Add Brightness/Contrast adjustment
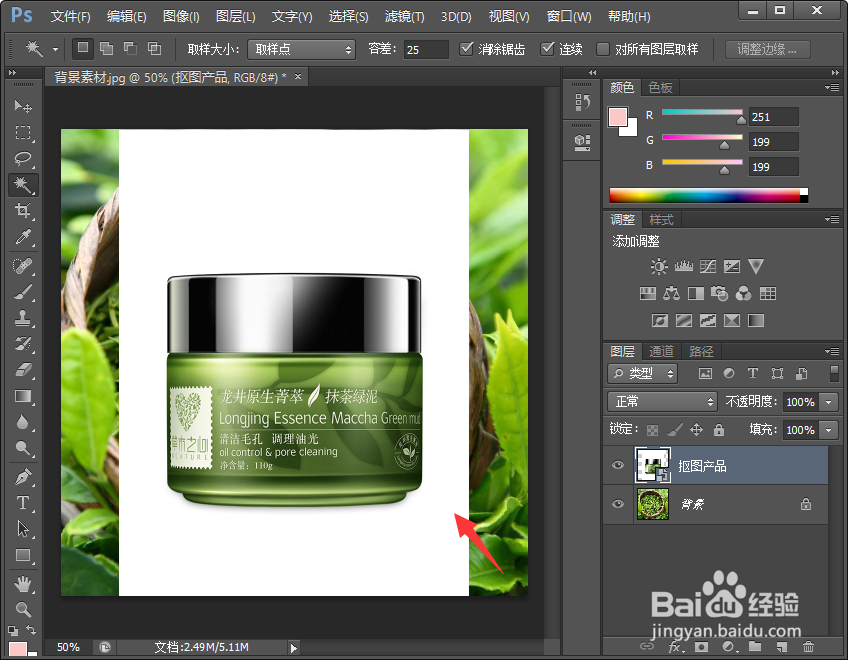The width and height of the screenshot is (848, 660). (659, 266)
